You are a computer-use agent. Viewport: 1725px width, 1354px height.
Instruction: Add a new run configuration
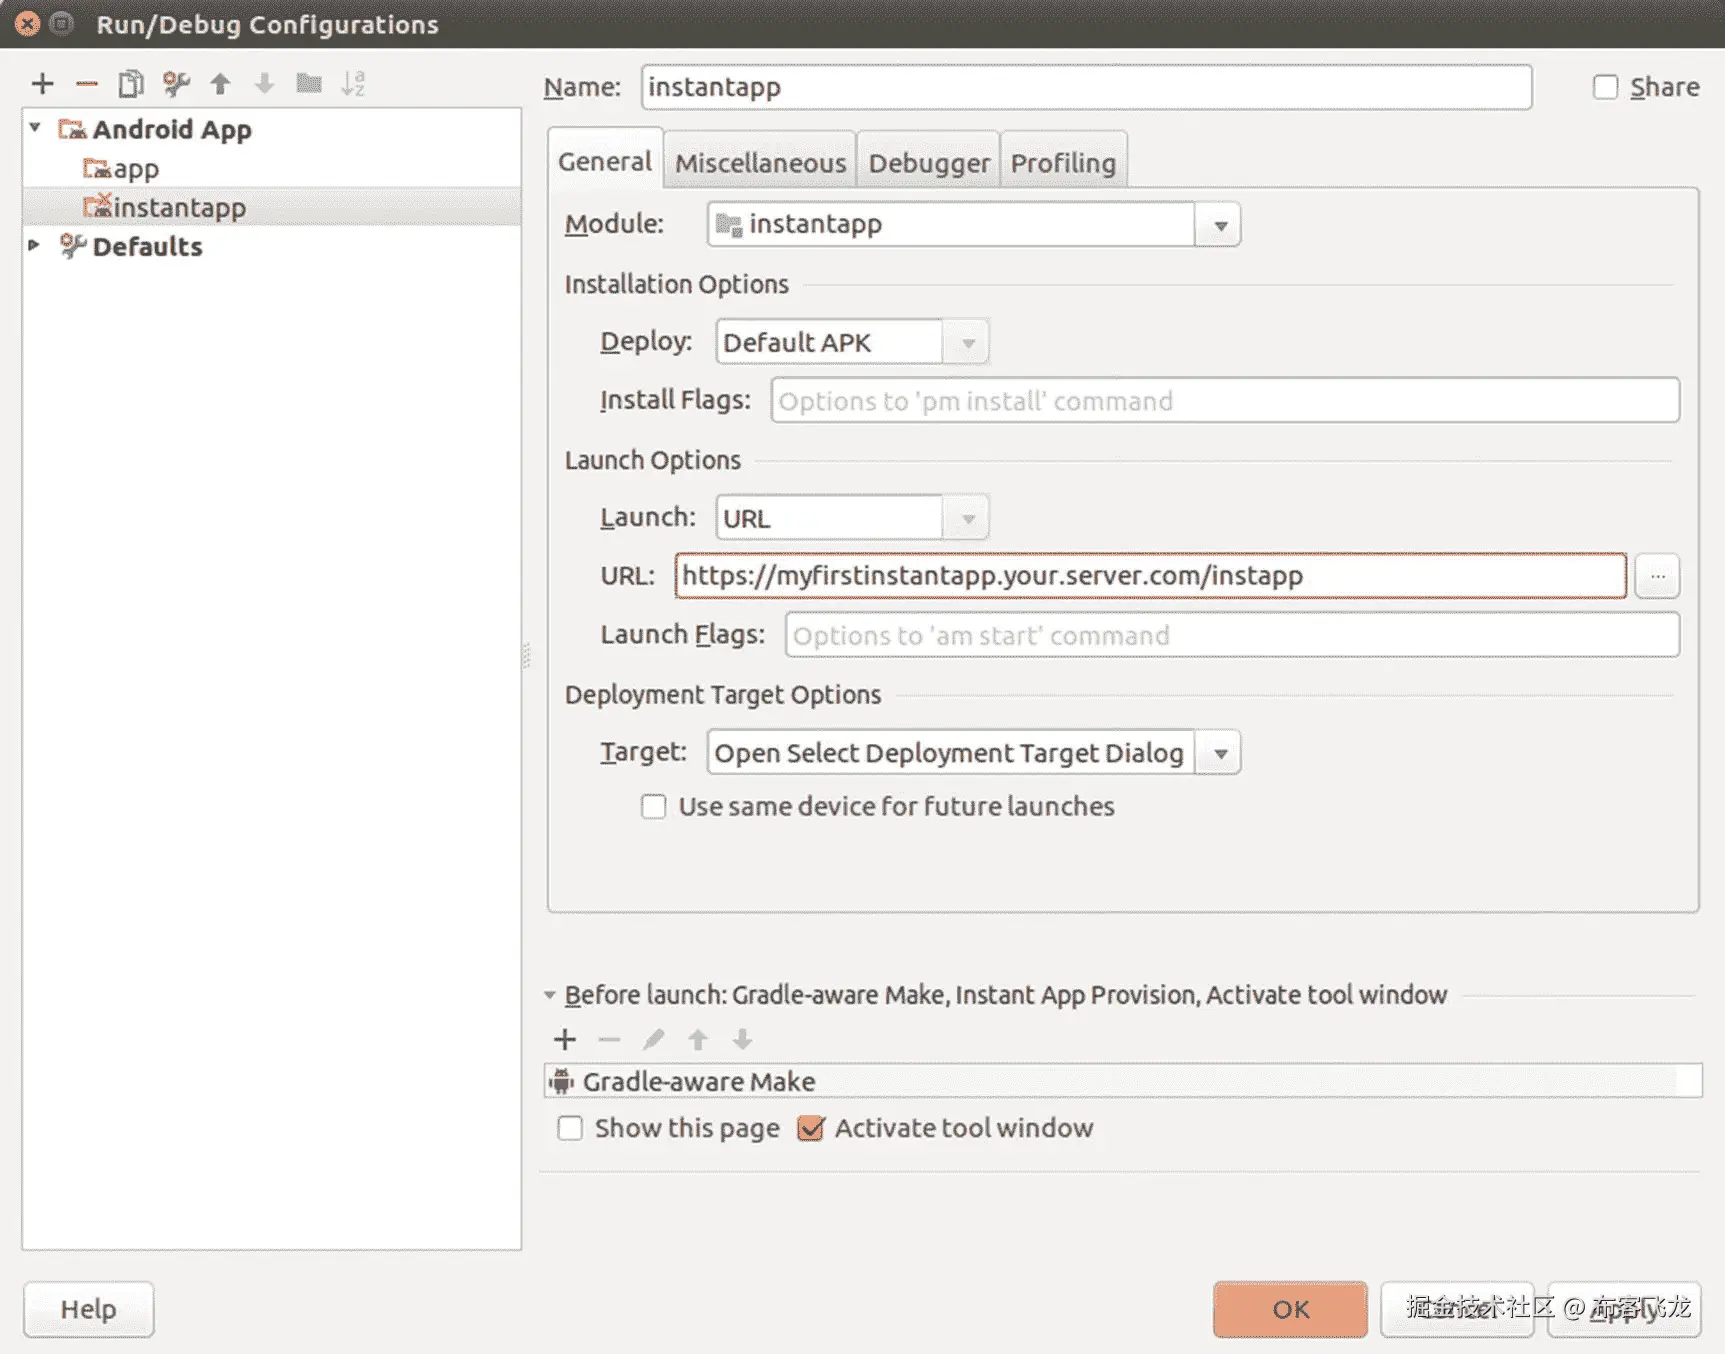[x=42, y=84]
